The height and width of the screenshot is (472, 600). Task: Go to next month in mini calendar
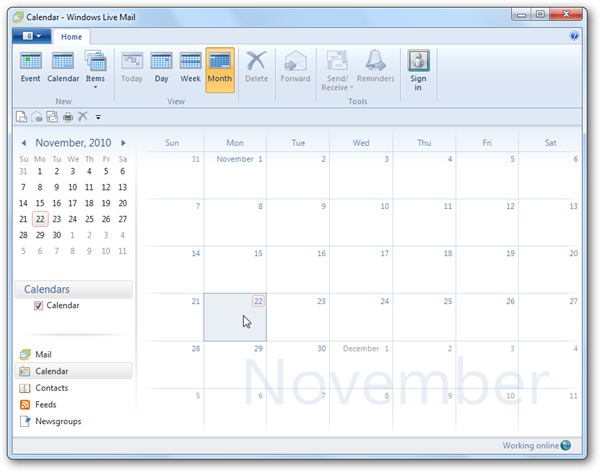pyautogui.click(x=123, y=143)
